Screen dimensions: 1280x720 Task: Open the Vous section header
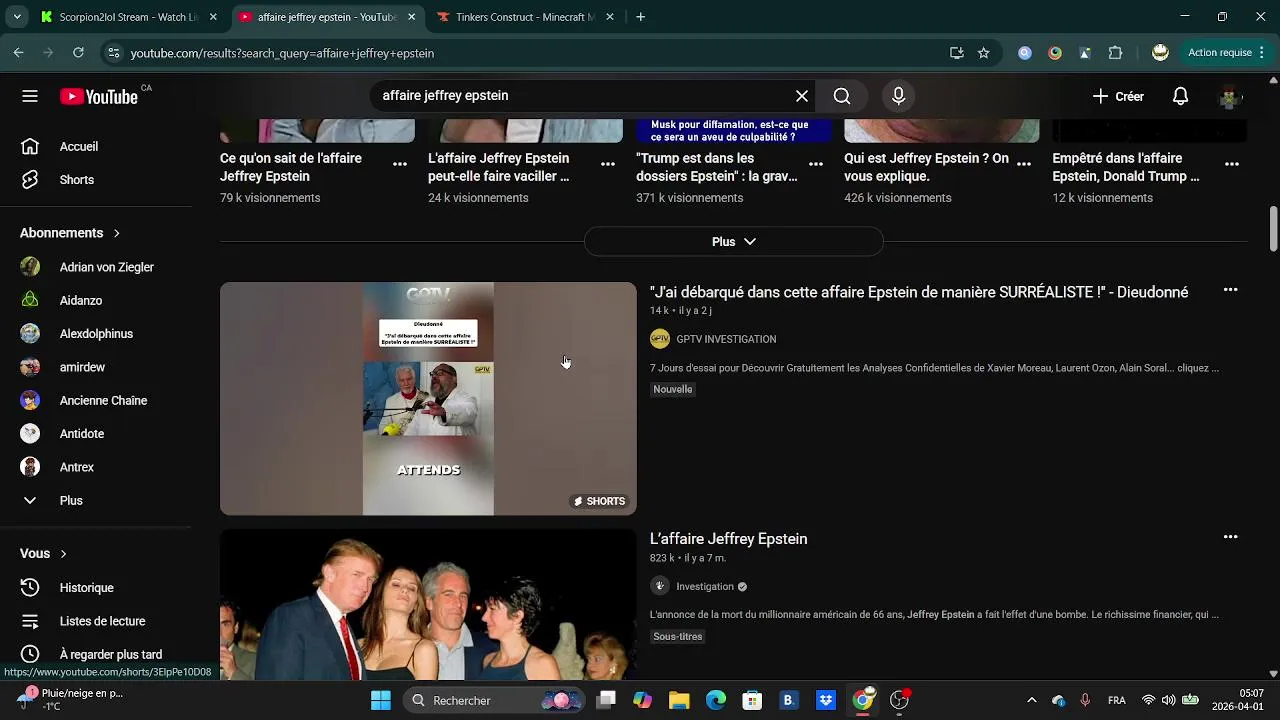pos(43,553)
